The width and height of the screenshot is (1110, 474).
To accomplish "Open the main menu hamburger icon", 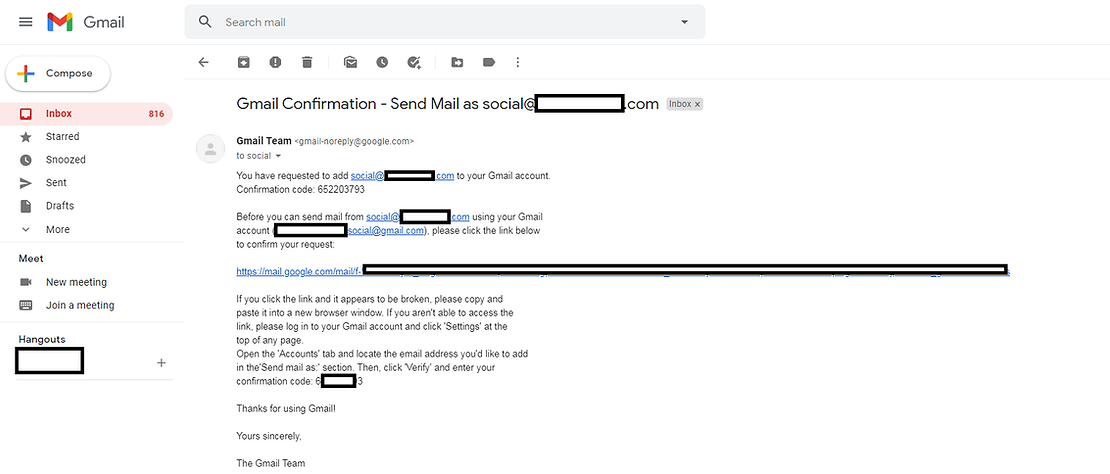I will (x=25, y=22).
